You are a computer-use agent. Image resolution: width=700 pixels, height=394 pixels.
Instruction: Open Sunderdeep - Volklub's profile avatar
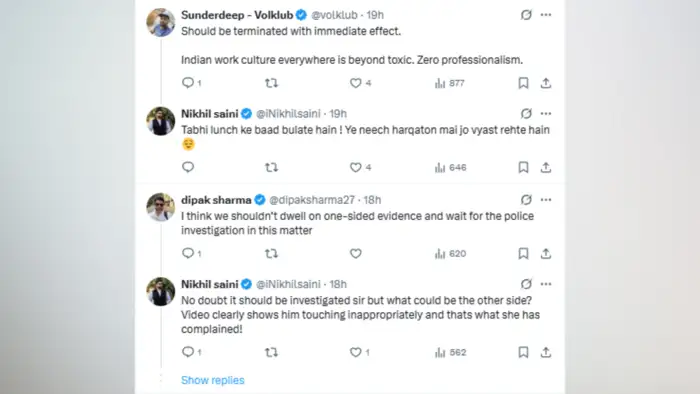click(x=161, y=22)
